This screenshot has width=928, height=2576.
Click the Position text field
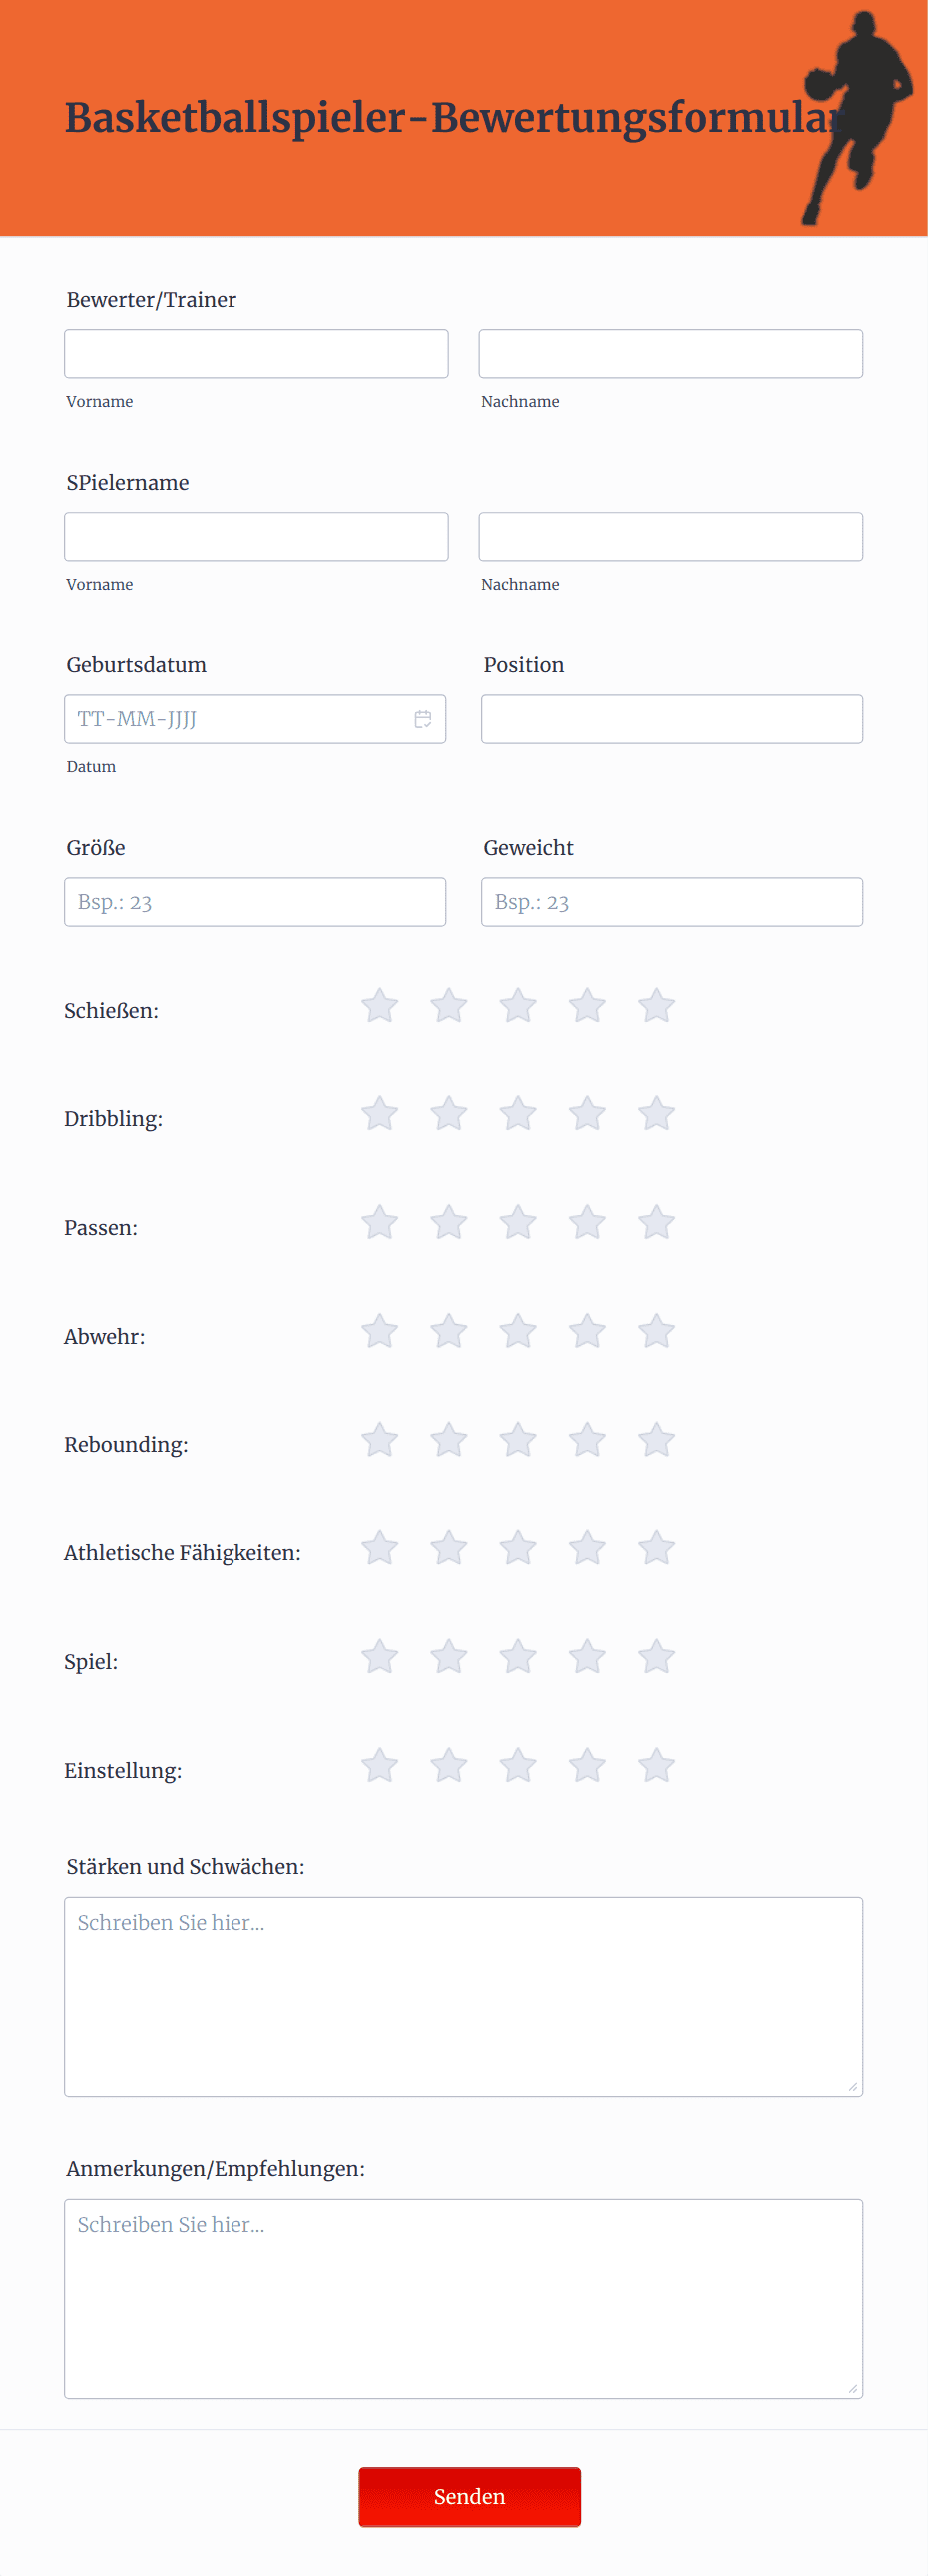click(672, 719)
